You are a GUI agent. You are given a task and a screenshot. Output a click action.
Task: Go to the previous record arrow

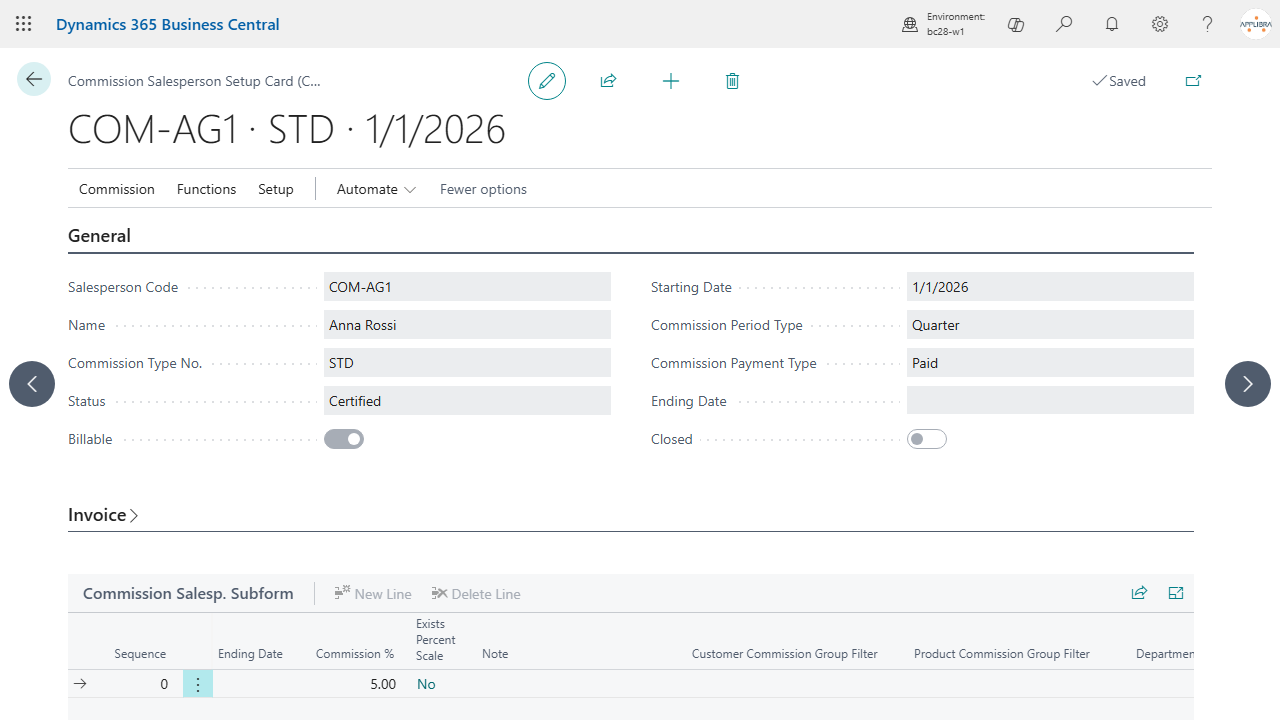point(32,384)
